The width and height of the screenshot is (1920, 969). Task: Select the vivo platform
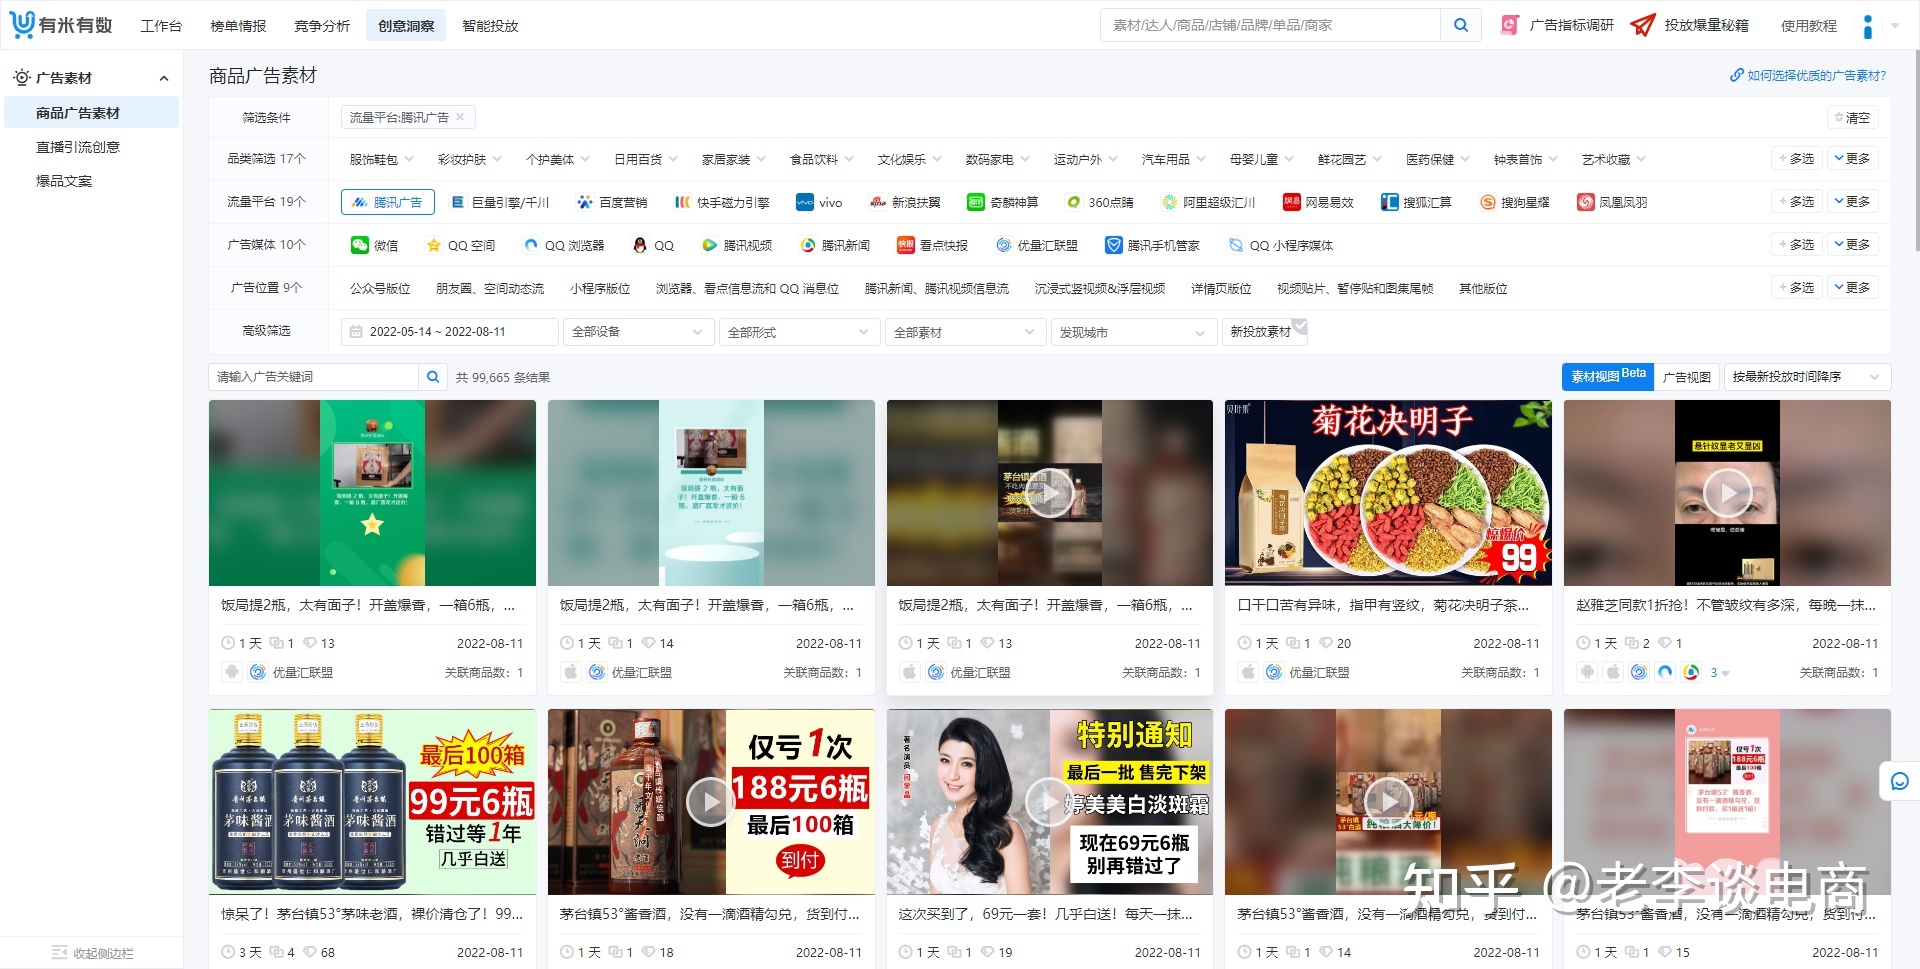(x=819, y=202)
